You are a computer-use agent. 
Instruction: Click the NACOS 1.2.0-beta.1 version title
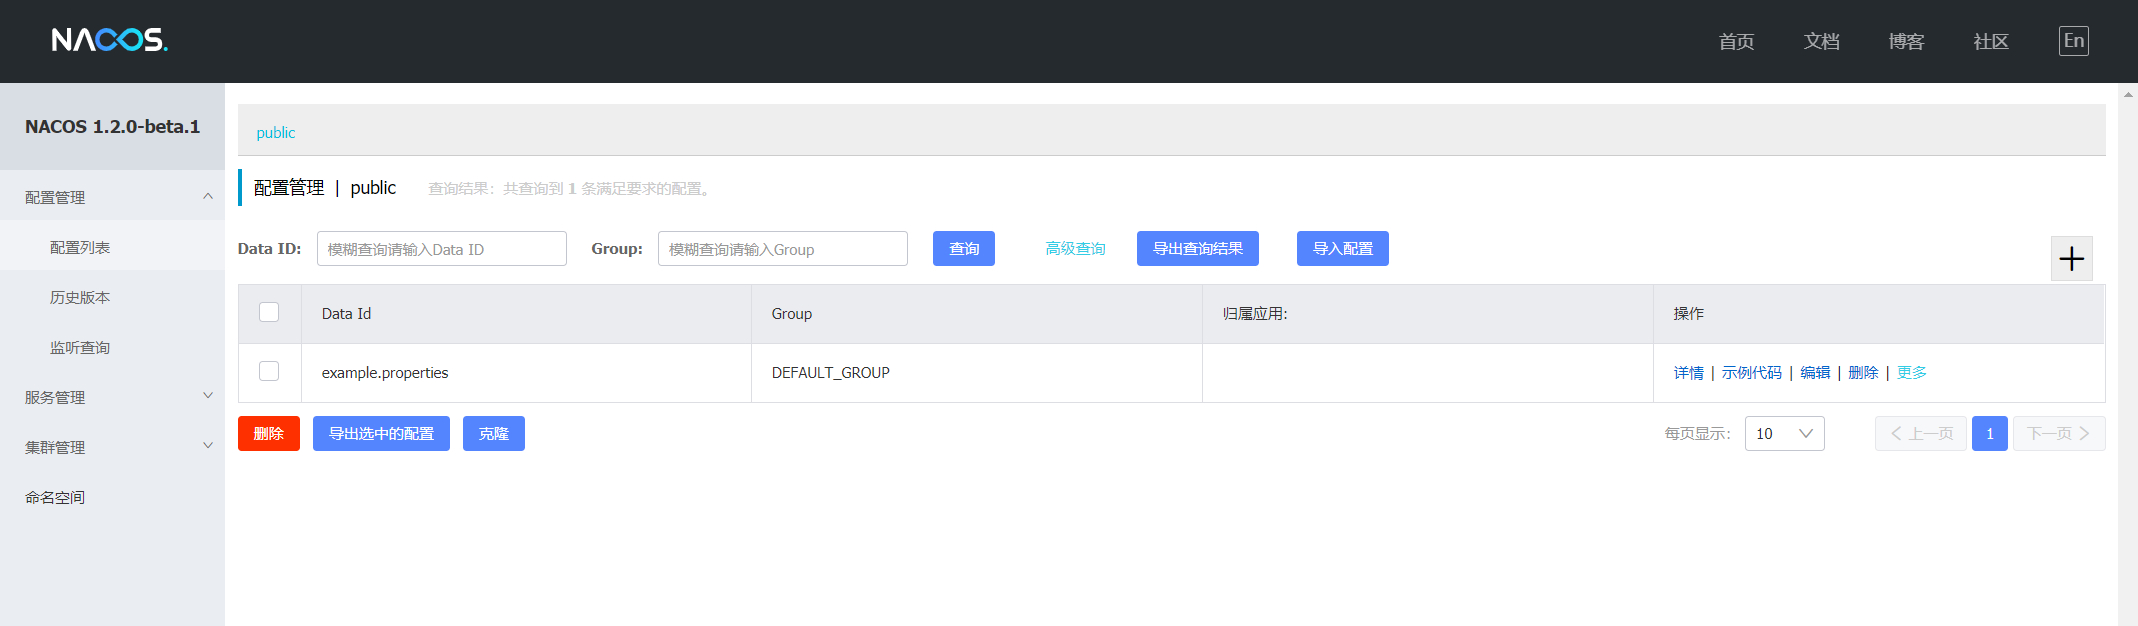(112, 126)
